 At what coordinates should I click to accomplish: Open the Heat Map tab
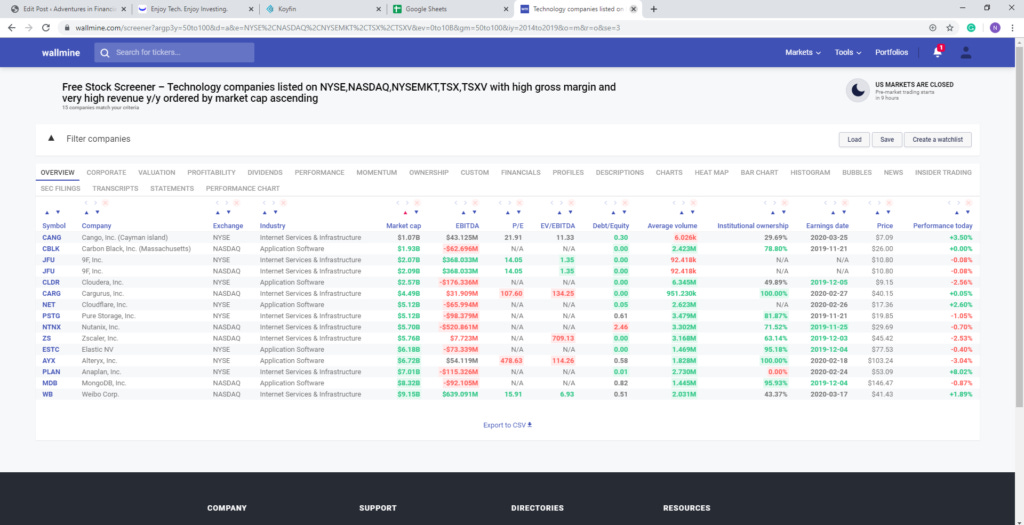(711, 172)
